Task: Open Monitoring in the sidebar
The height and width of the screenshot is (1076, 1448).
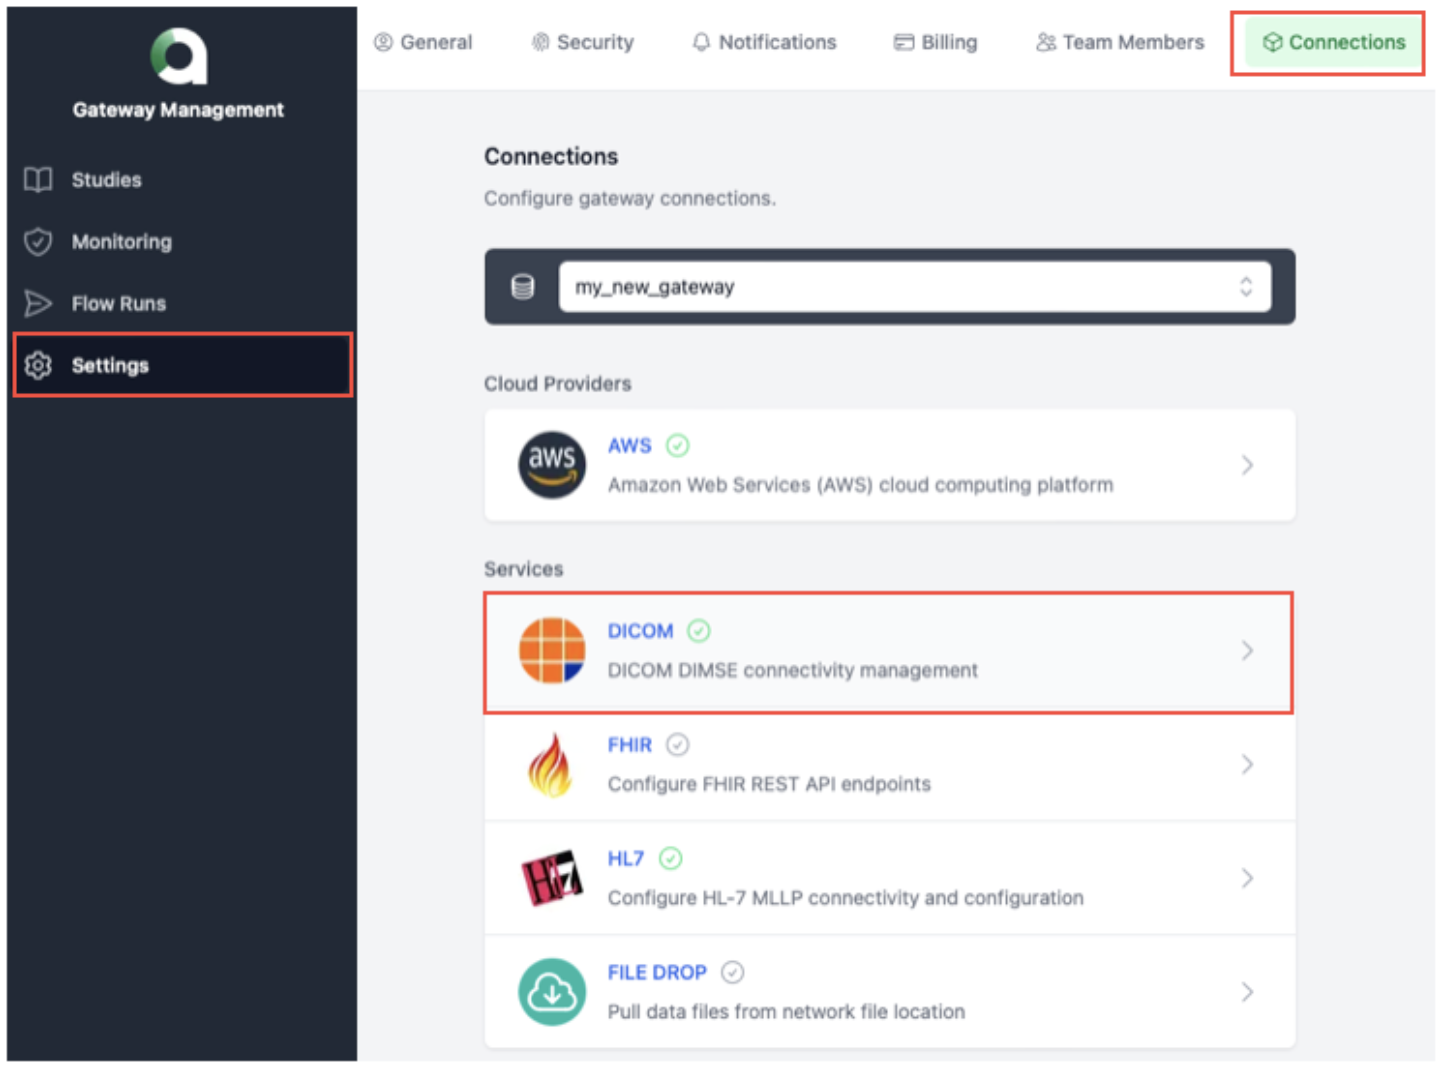Action: click(182, 242)
